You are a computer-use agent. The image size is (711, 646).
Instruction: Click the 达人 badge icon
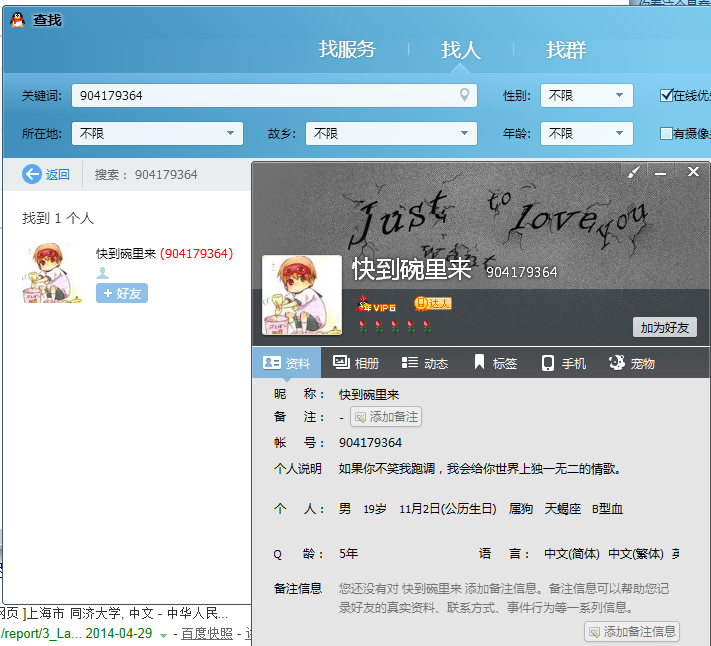tap(433, 303)
